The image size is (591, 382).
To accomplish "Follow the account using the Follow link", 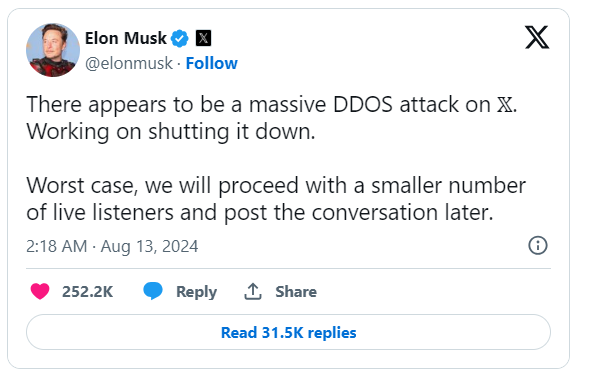I will click(x=212, y=63).
